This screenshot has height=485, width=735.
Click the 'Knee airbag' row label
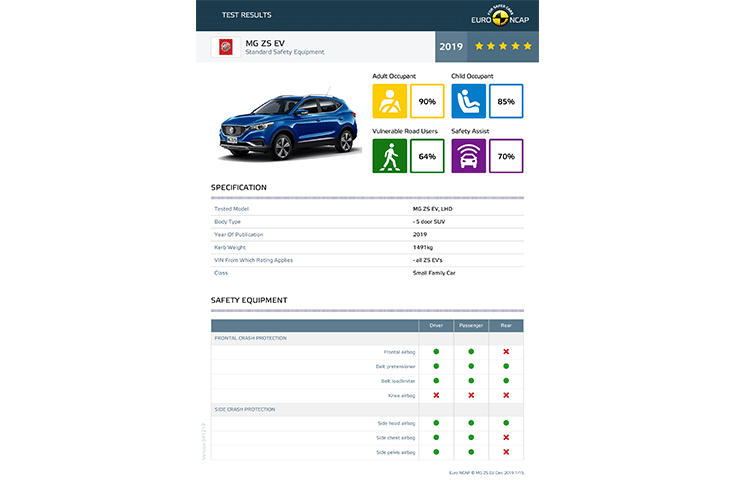coord(402,395)
